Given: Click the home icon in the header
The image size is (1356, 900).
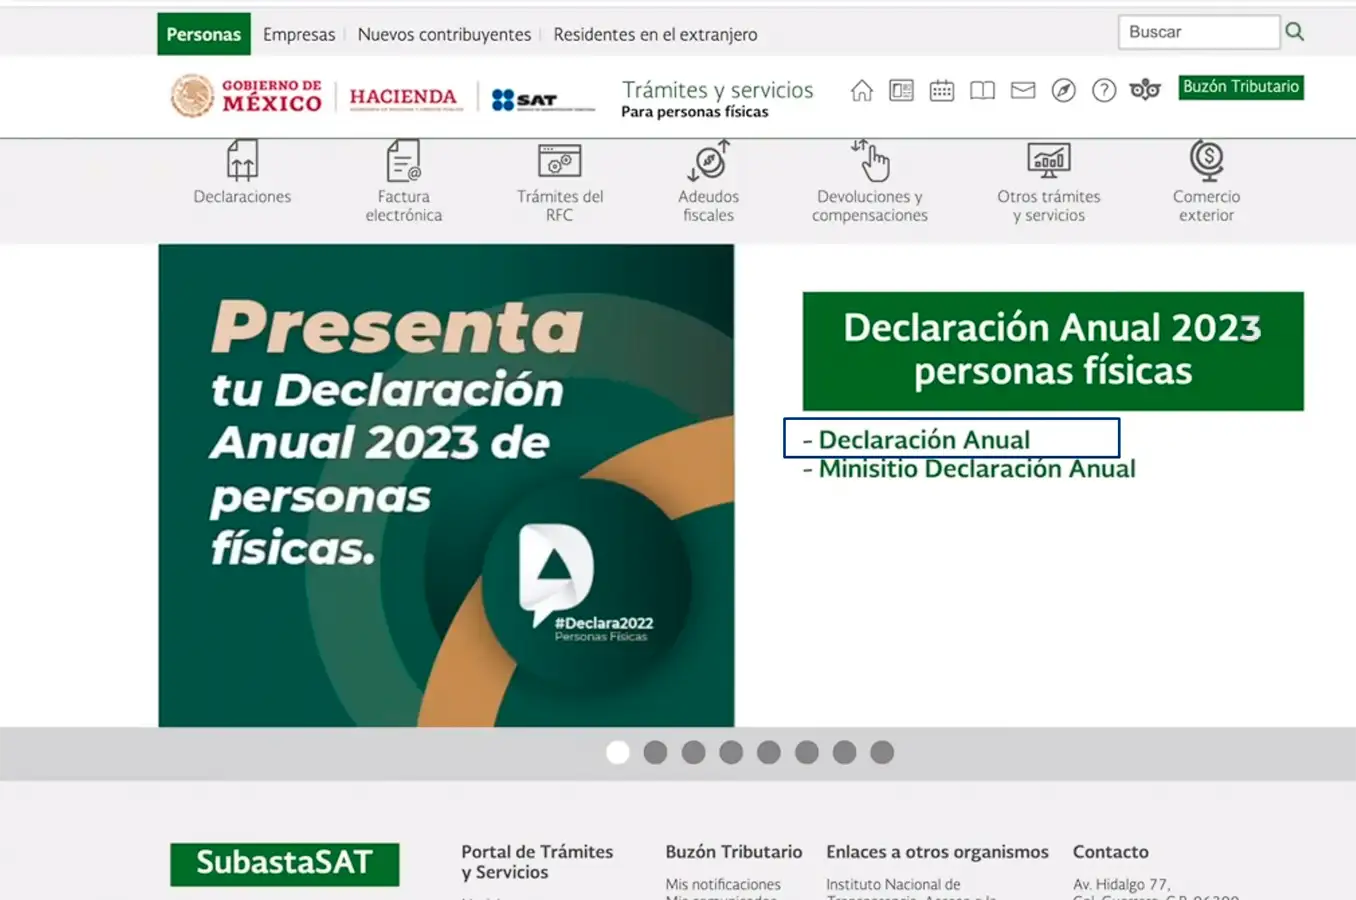Looking at the screenshot, I should 861,91.
